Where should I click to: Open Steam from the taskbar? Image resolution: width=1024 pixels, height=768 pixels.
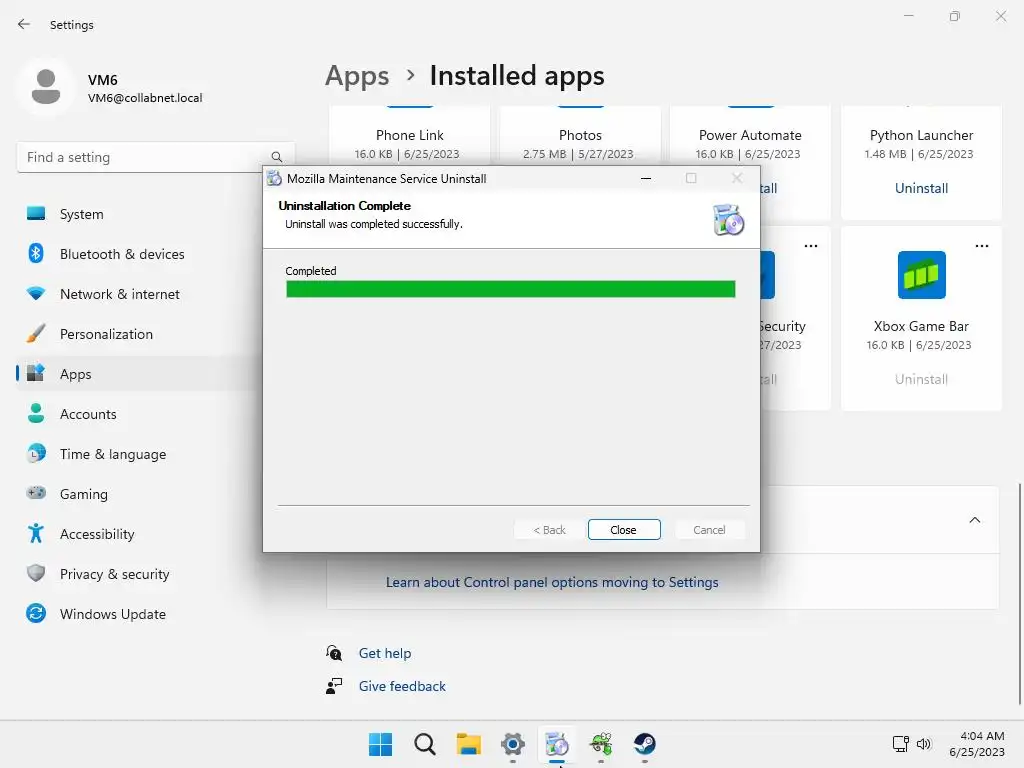click(645, 744)
